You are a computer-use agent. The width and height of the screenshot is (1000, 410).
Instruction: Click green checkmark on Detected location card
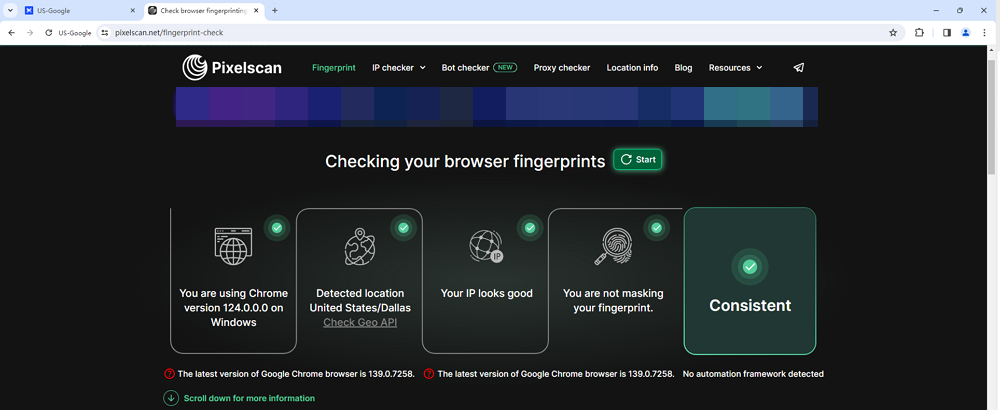pyautogui.click(x=403, y=228)
